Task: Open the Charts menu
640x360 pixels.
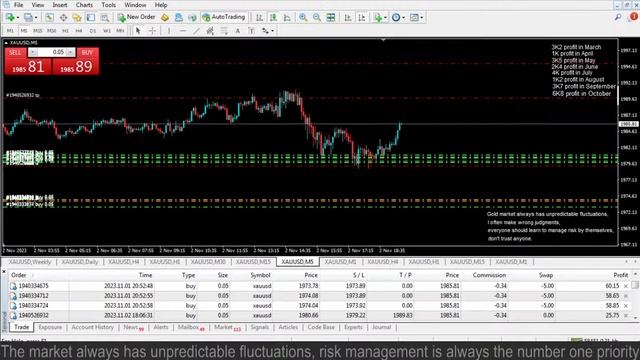Action: pyautogui.click(x=84, y=5)
